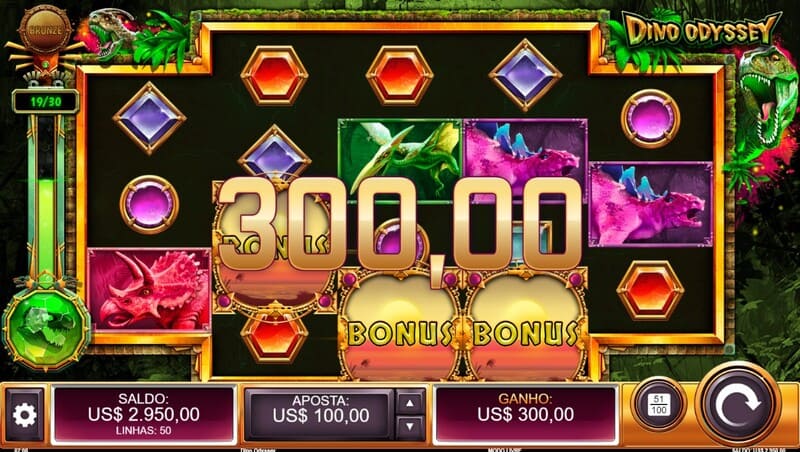Click the green vertical progress meter
Image resolution: width=800 pixels, height=452 pixels.
pyautogui.click(x=46, y=196)
